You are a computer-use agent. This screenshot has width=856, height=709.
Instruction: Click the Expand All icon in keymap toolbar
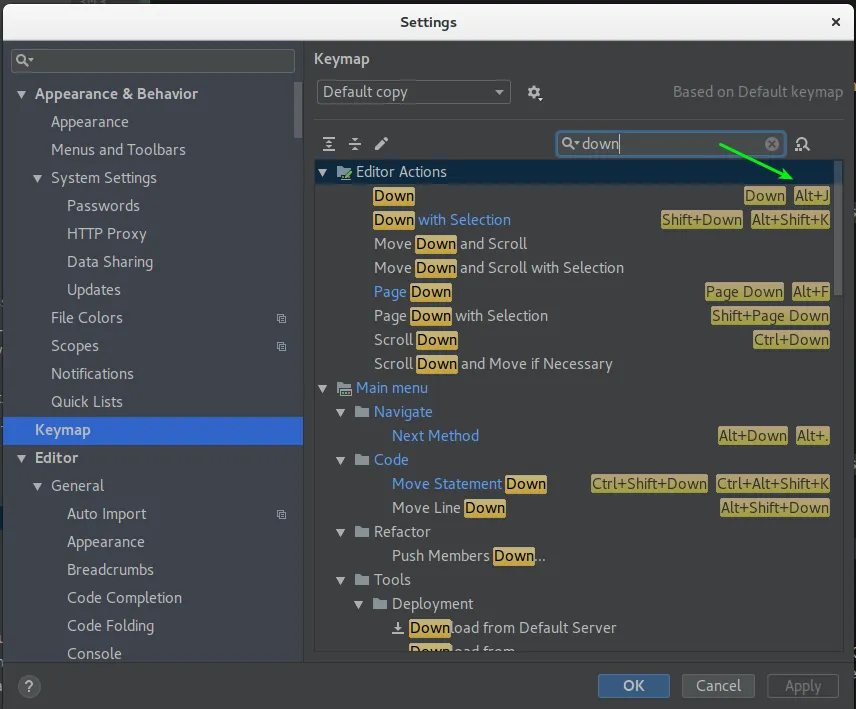329,144
